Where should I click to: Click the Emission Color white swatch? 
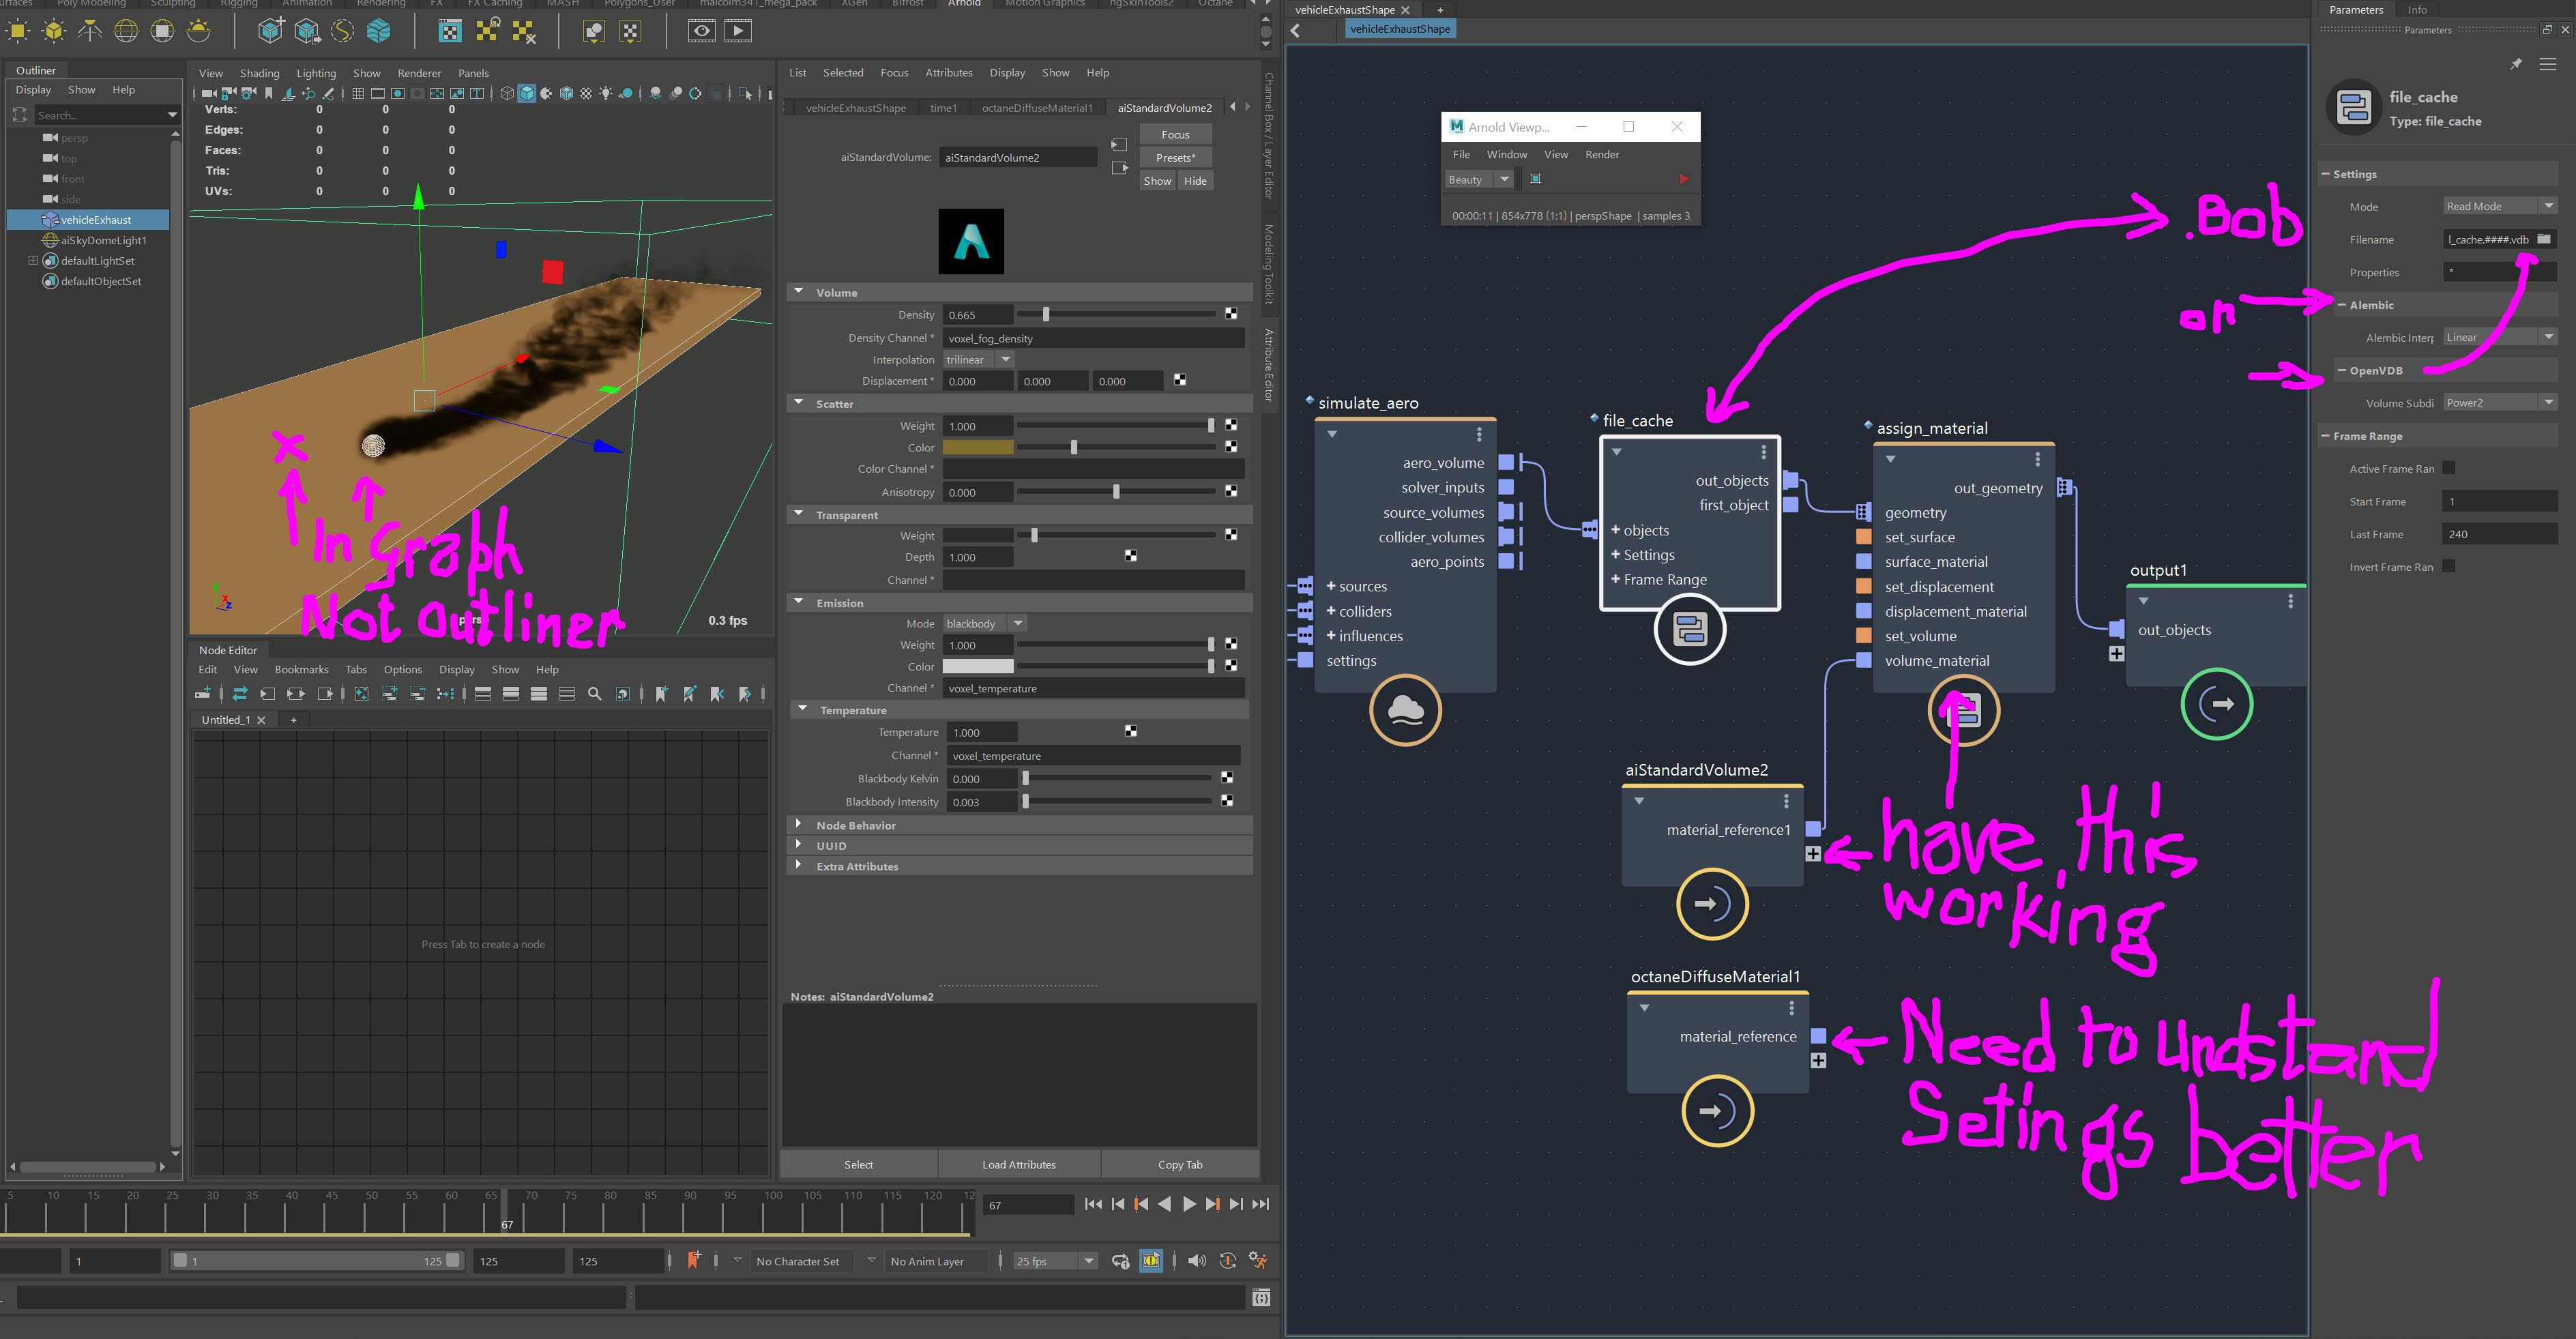978,666
